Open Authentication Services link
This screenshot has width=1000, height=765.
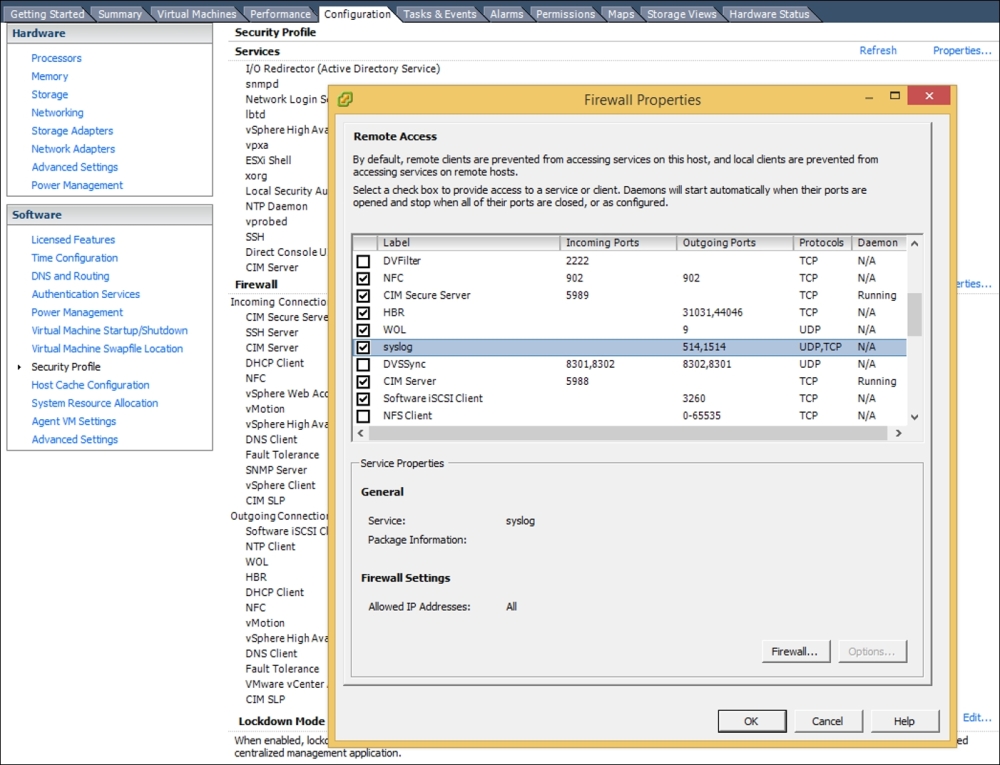pos(85,295)
